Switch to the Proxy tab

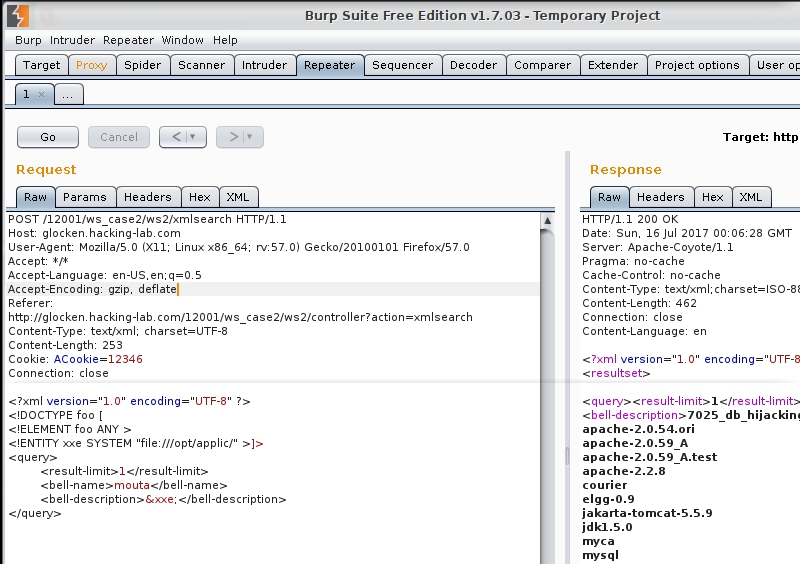[92, 65]
